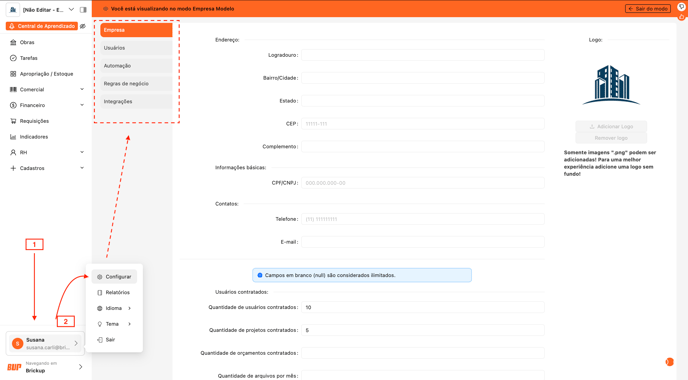Screen dimensions: 688x380
Task: Click into the Logradouro input field
Action: pos(423,55)
